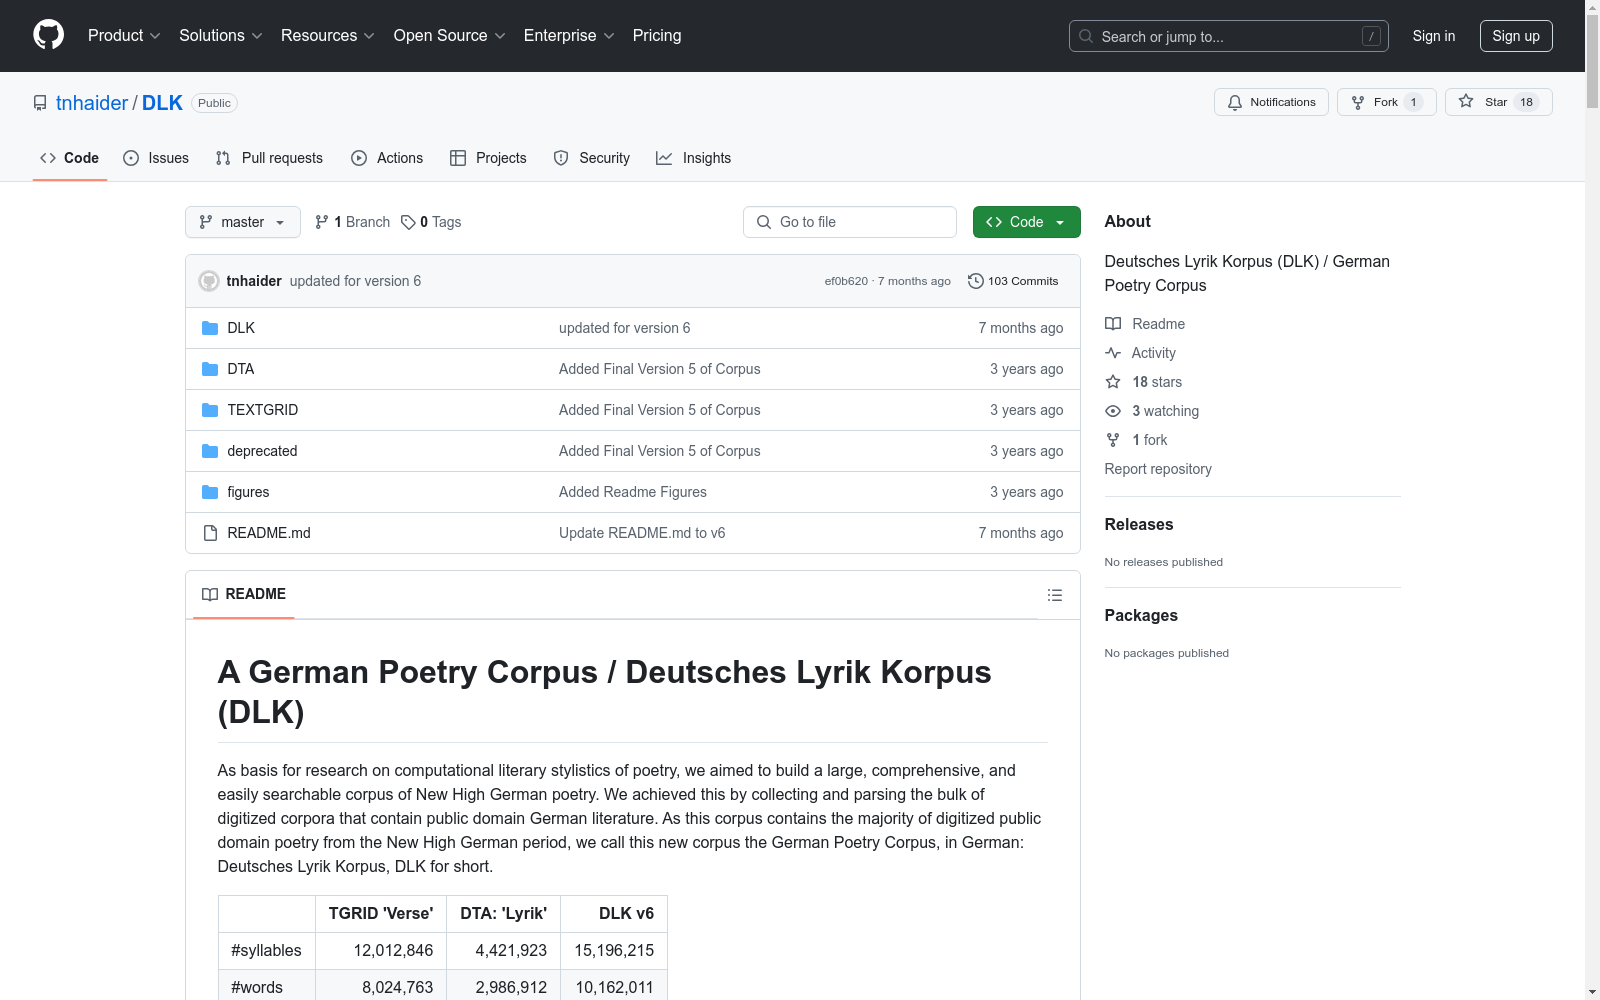Open the README.md file name
This screenshot has height=1000, width=1600.
(x=269, y=533)
